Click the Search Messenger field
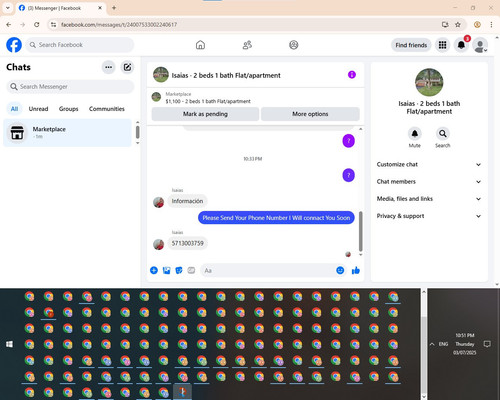This screenshot has height=400, width=500. click(x=70, y=87)
